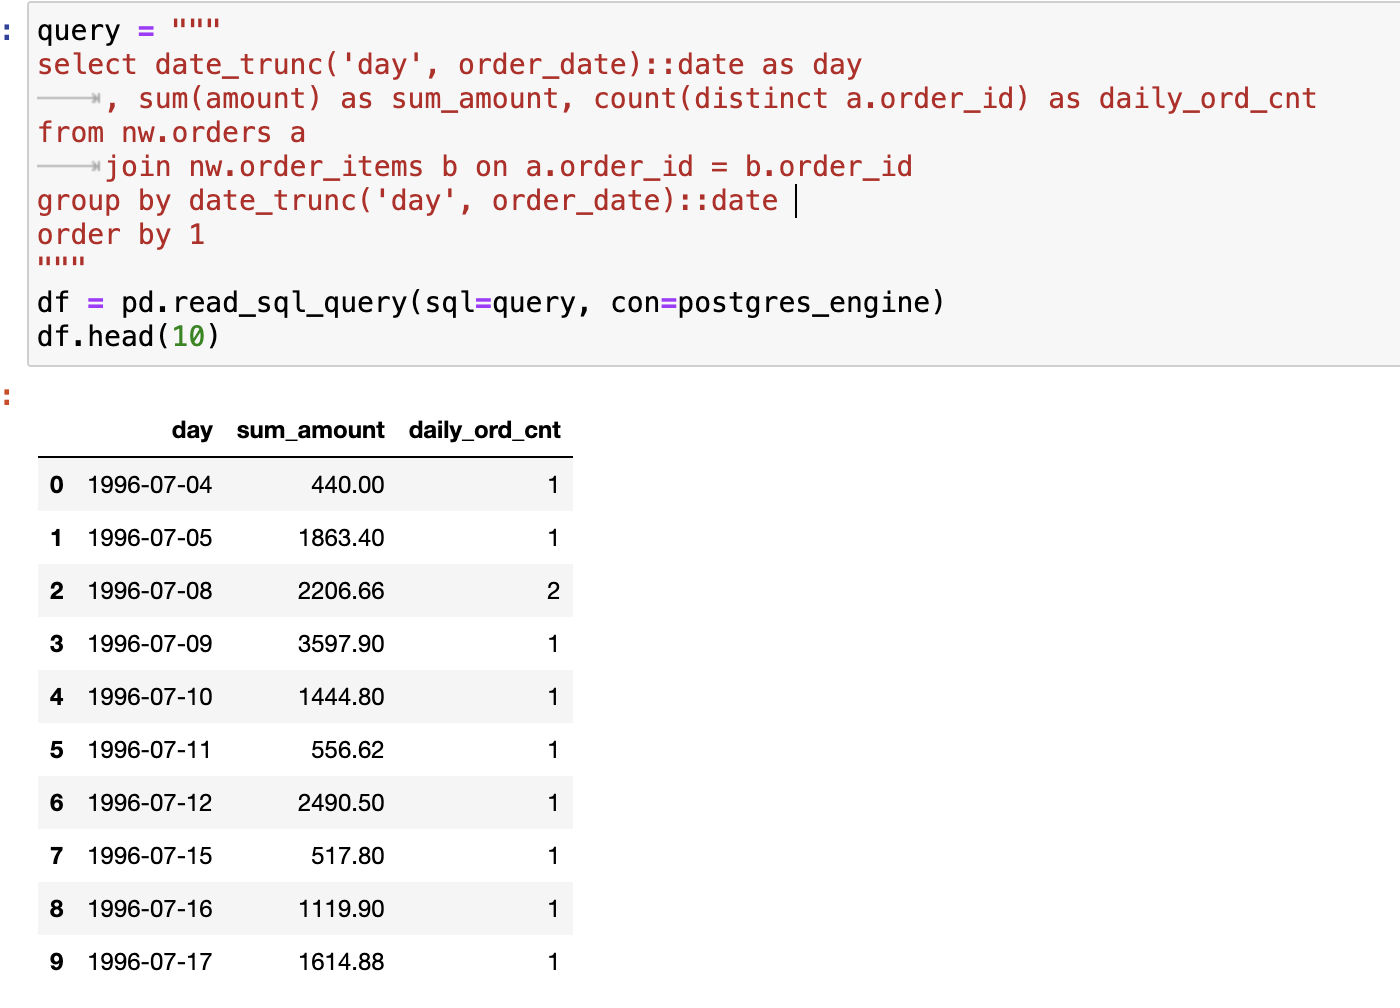Select date cell 1996-07-12
This screenshot has height=1008, width=1400.
click(x=150, y=803)
